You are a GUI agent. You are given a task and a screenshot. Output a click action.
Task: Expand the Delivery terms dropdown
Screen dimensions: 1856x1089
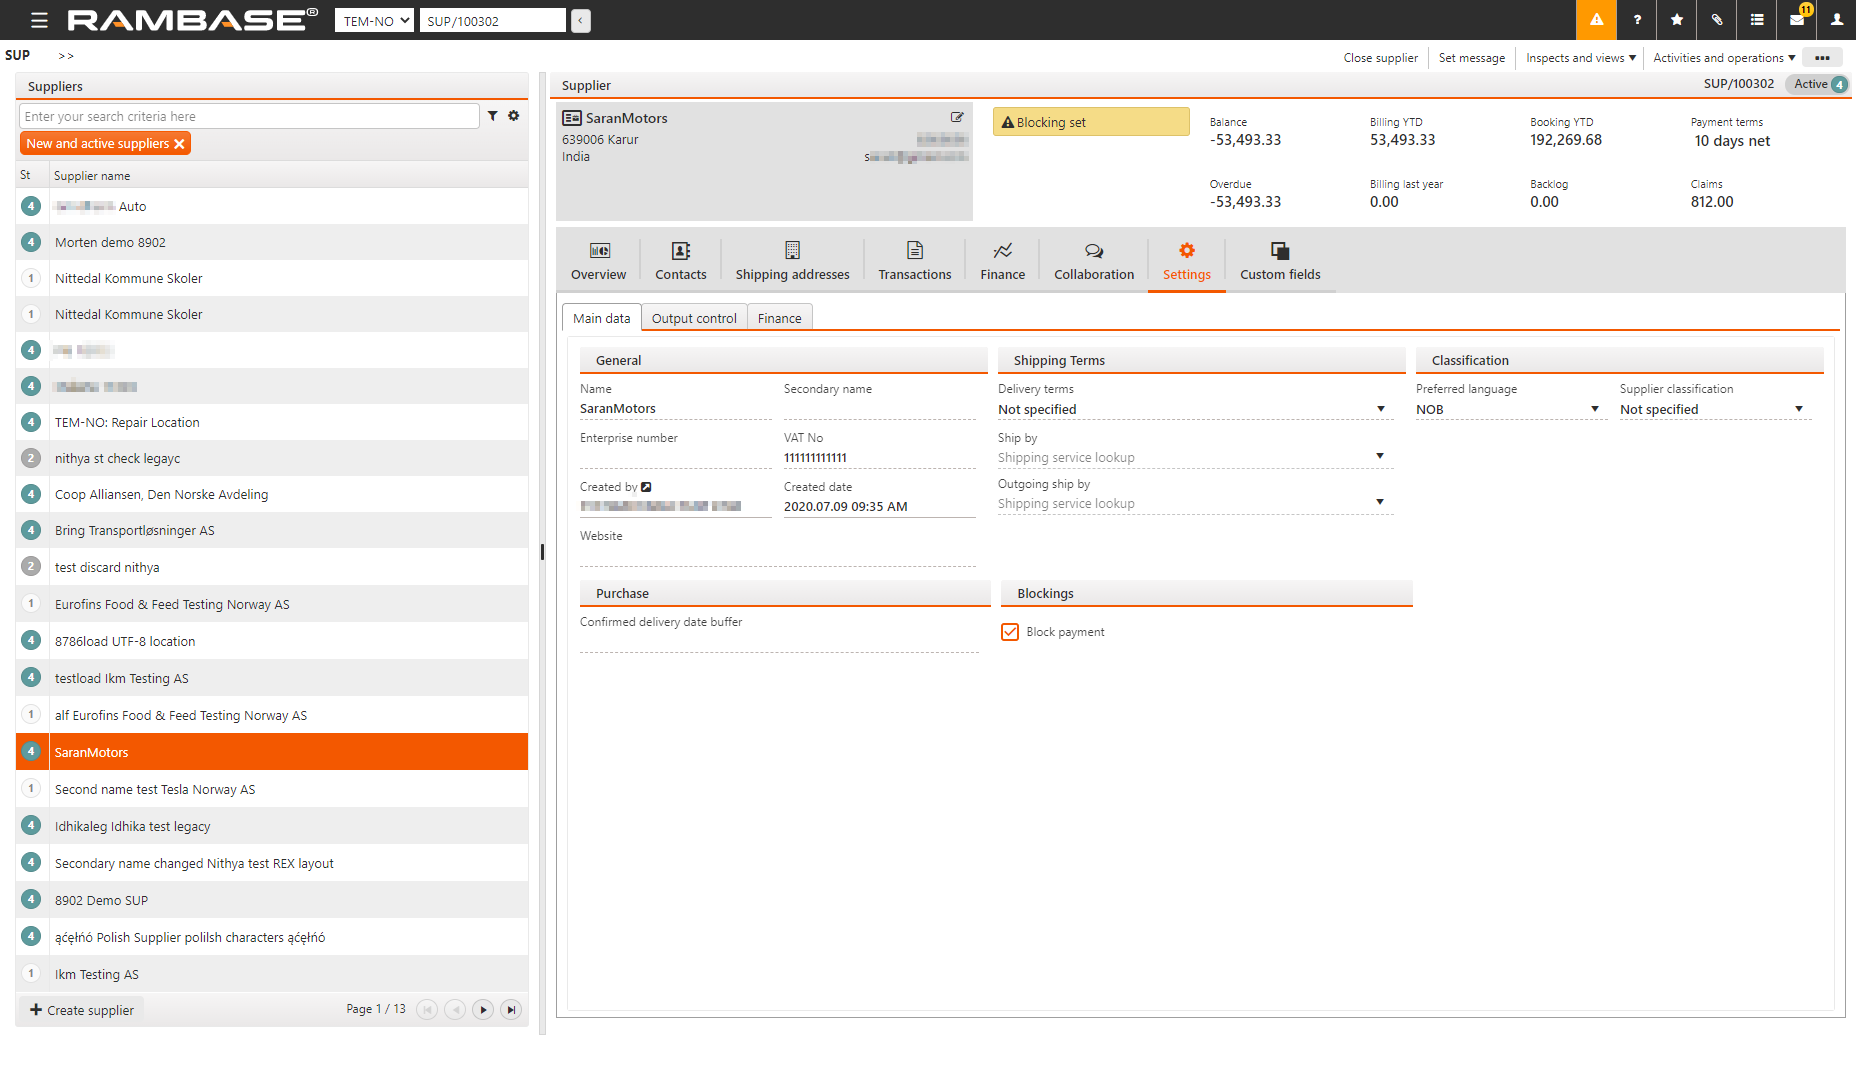click(x=1380, y=409)
